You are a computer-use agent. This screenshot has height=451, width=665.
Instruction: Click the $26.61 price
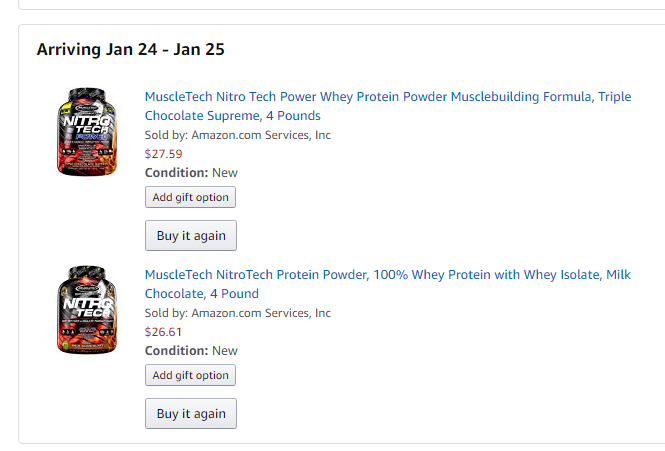[164, 332]
